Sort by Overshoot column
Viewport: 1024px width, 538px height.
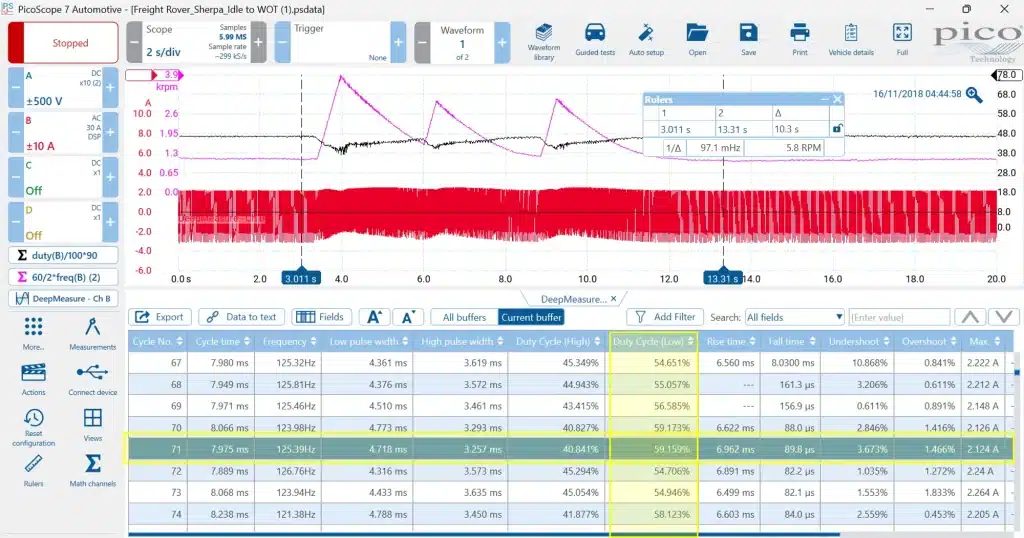tap(928, 341)
